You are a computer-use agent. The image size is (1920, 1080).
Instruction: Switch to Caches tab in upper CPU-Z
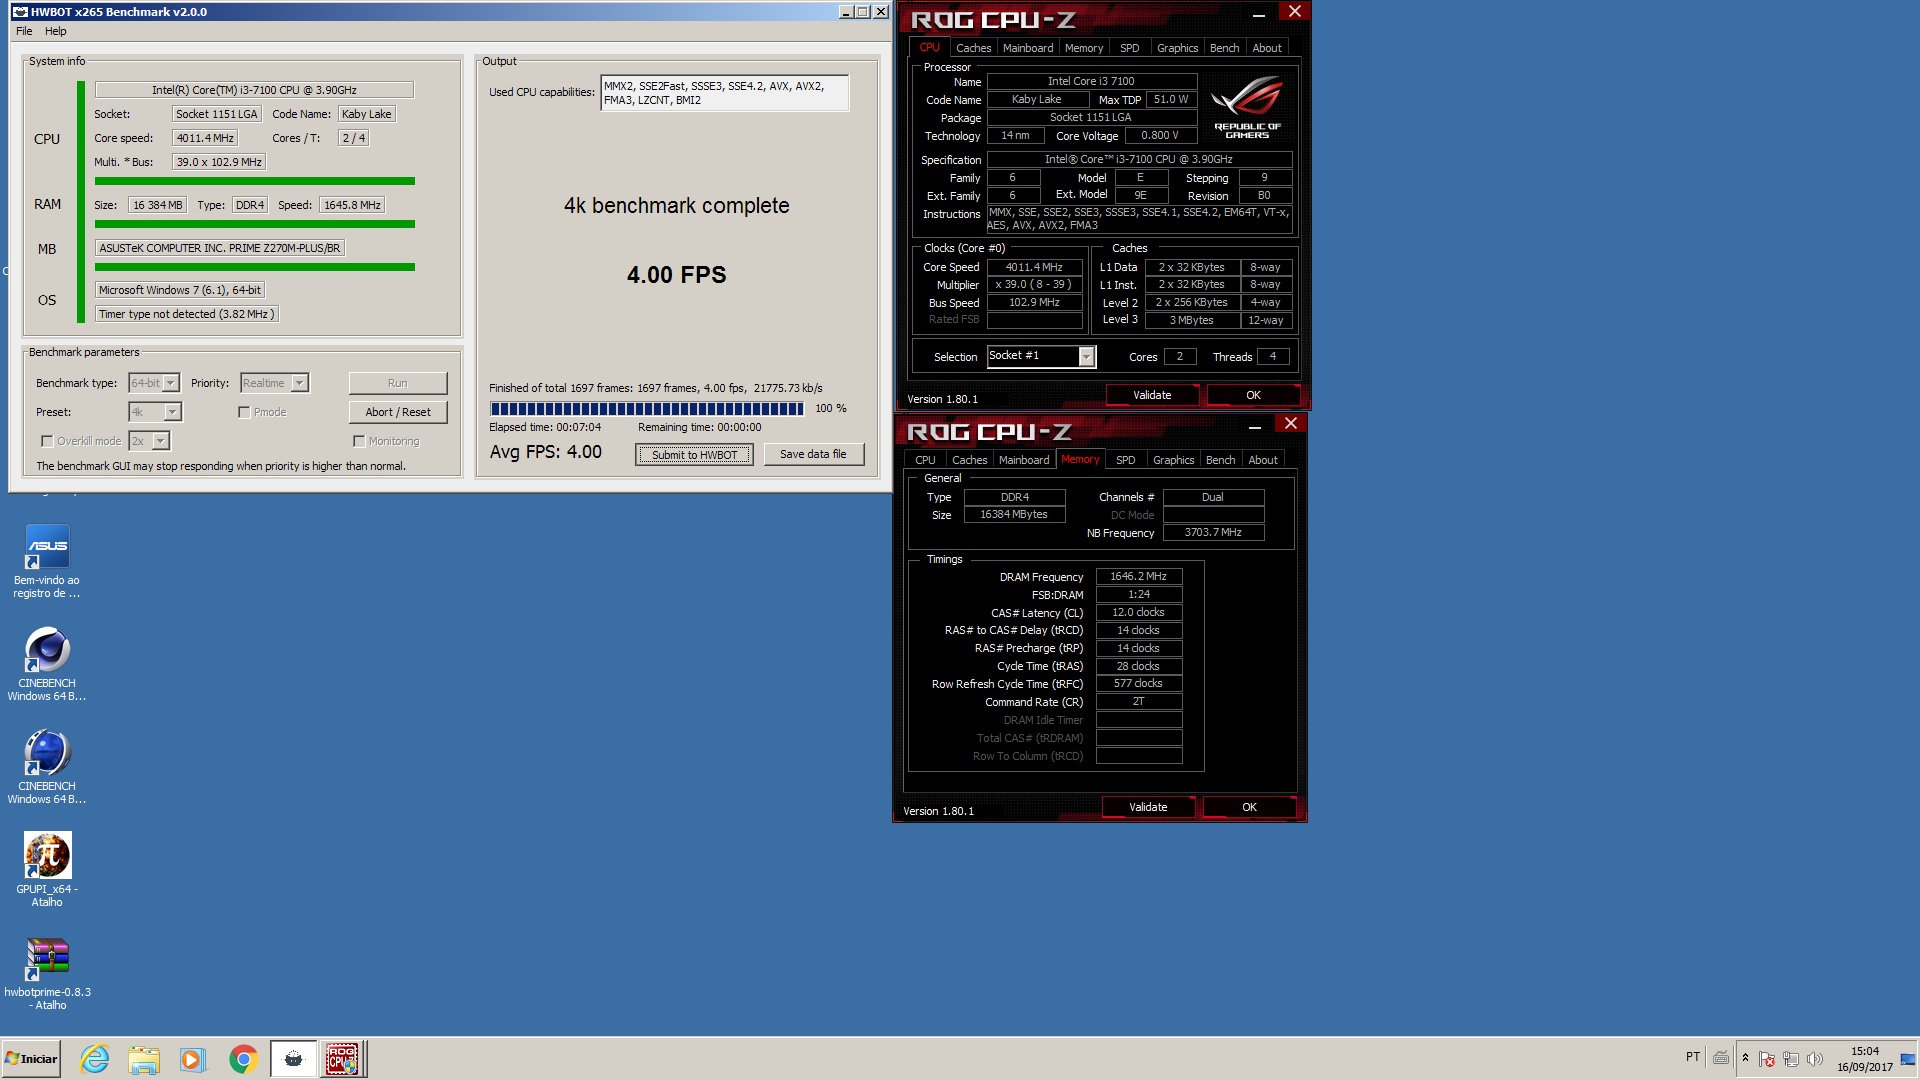tap(973, 48)
